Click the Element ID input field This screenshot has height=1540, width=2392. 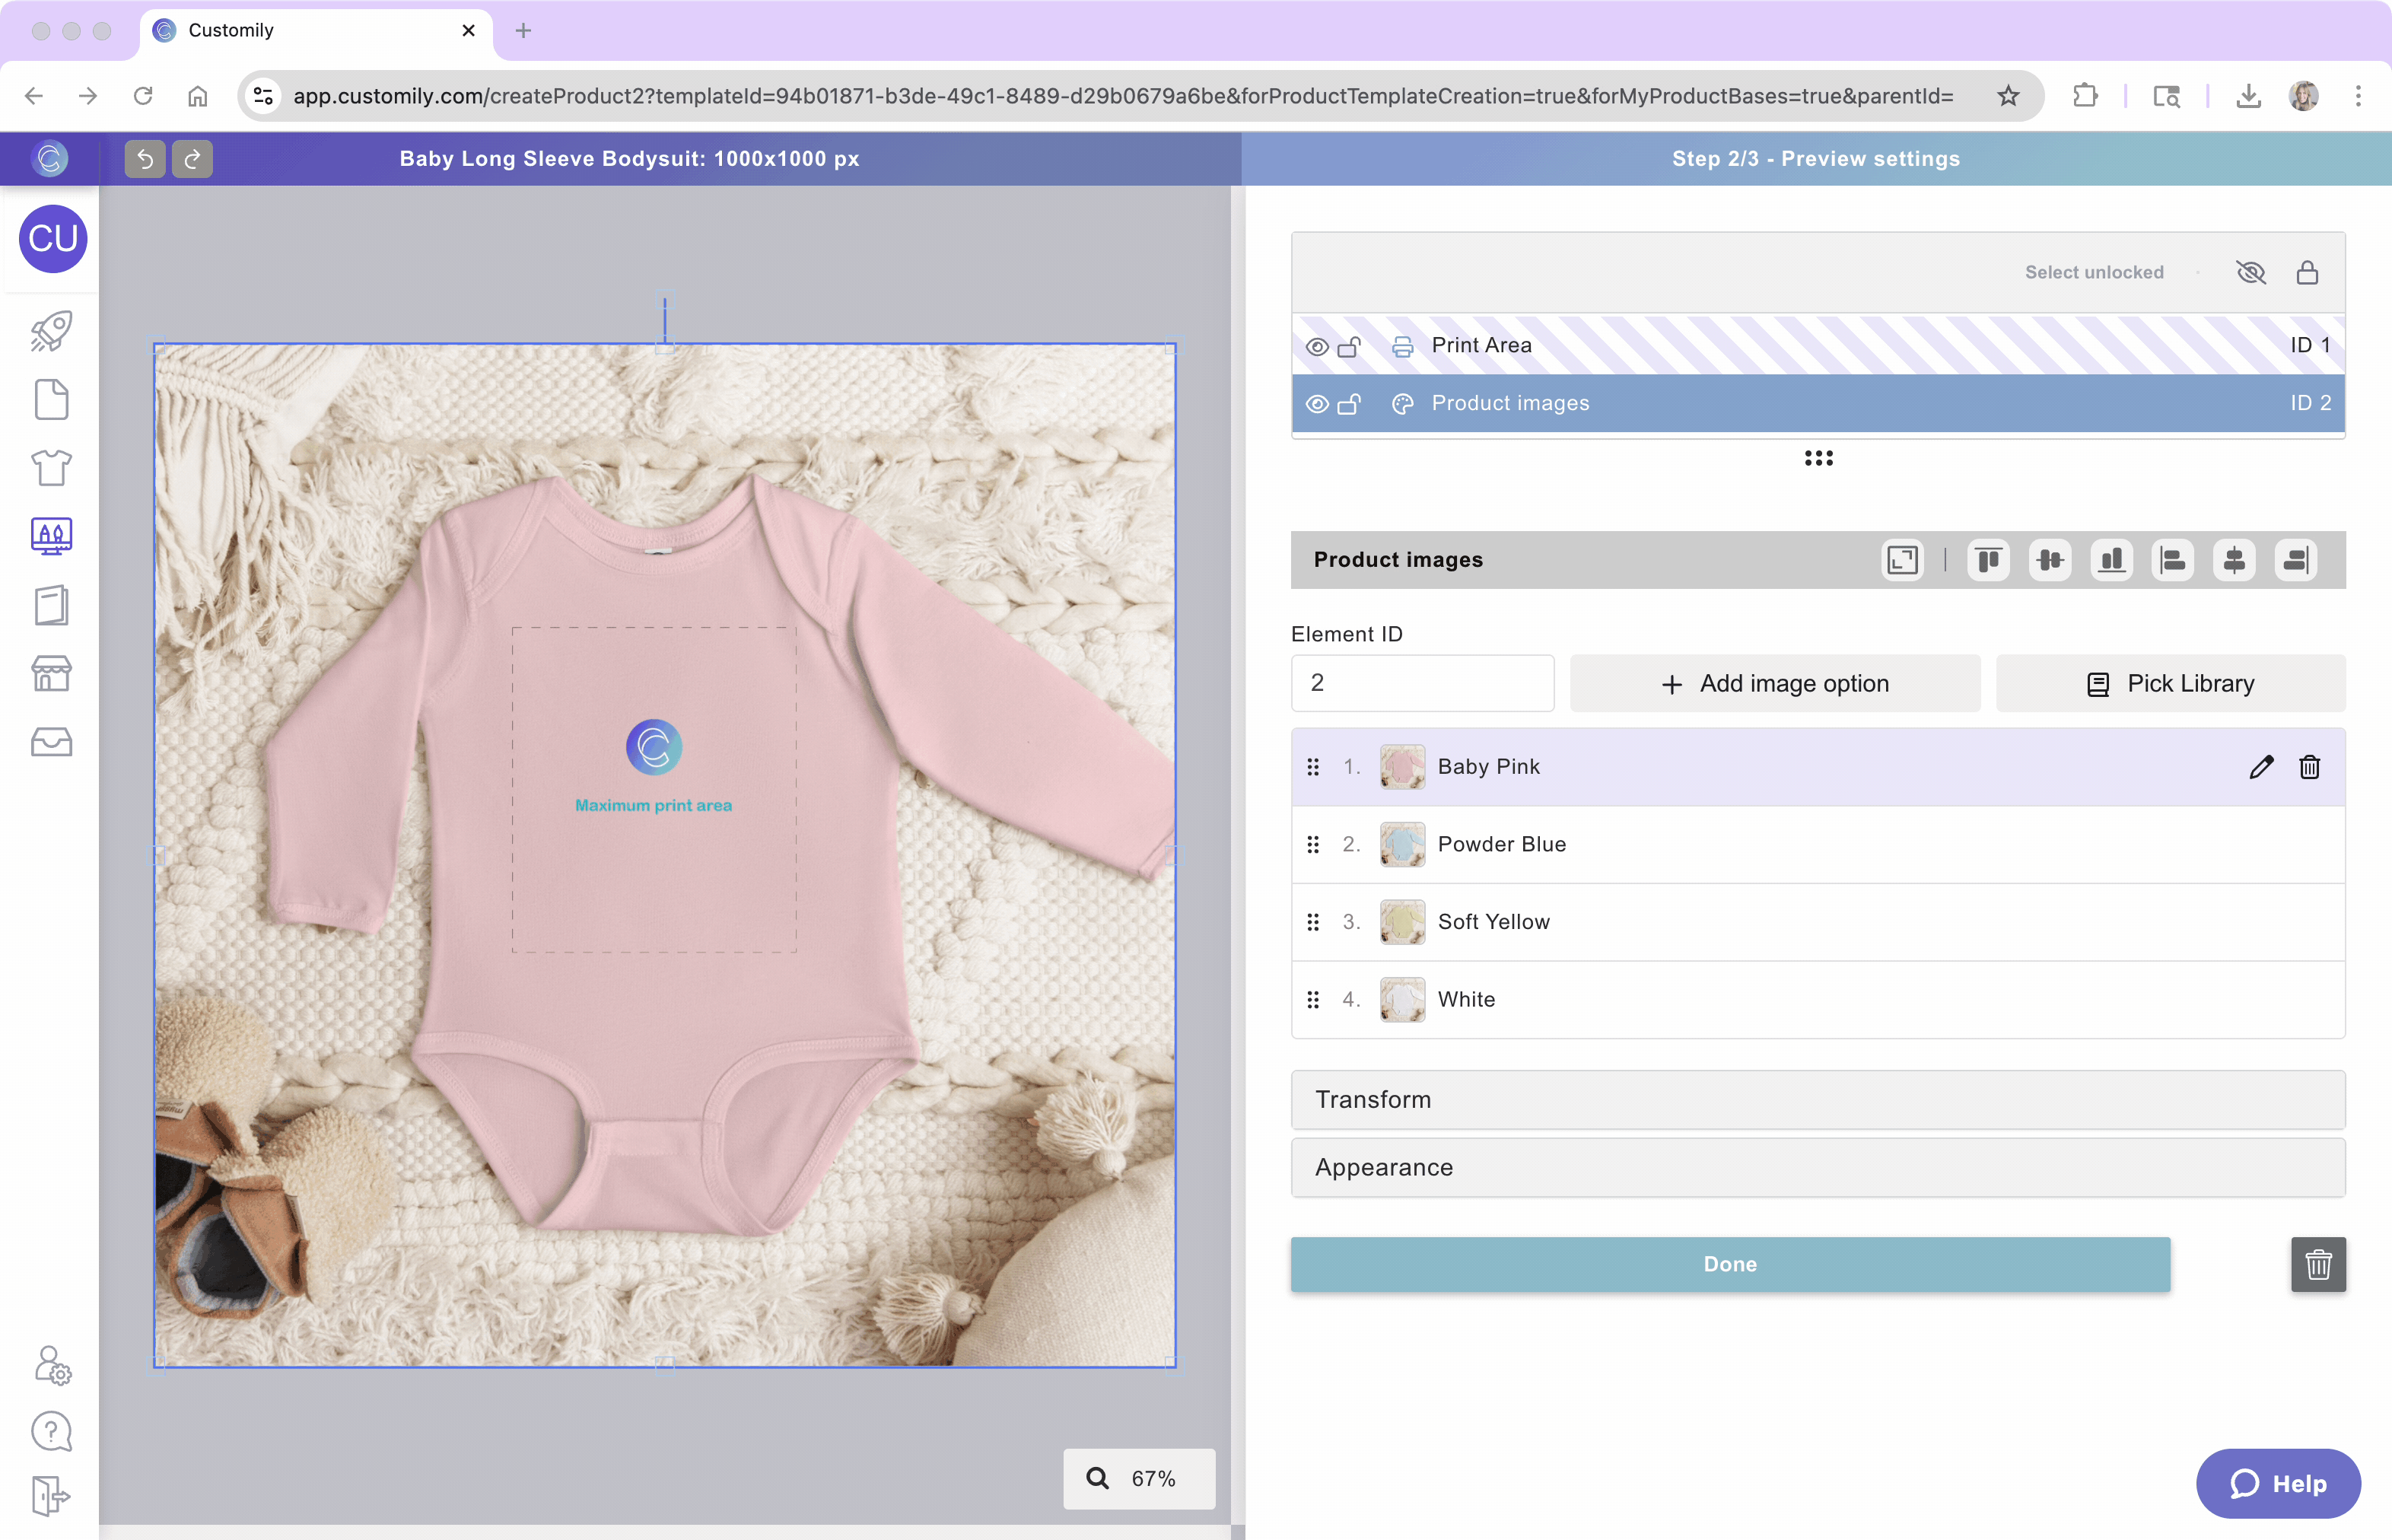click(1421, 684)
